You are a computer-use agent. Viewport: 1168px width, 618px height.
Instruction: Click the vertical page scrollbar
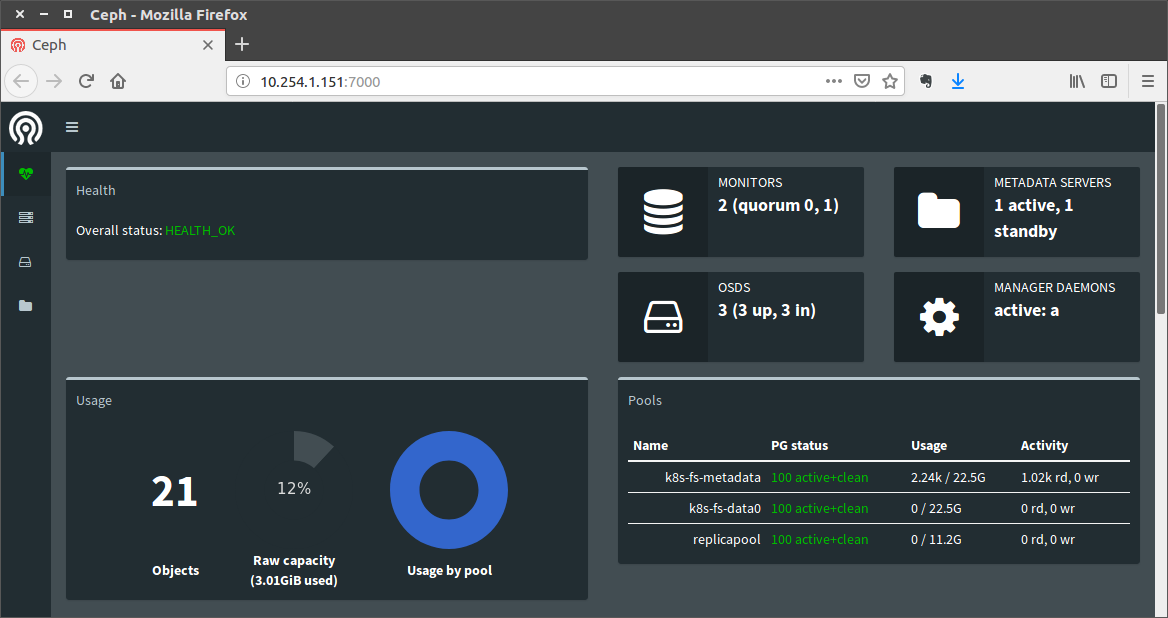click(x=1161, y=210)
